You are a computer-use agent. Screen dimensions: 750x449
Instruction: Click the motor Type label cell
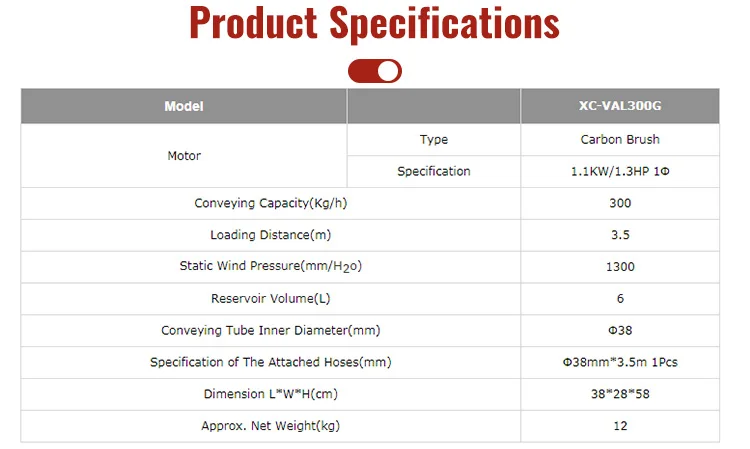(x=433, y=140)
